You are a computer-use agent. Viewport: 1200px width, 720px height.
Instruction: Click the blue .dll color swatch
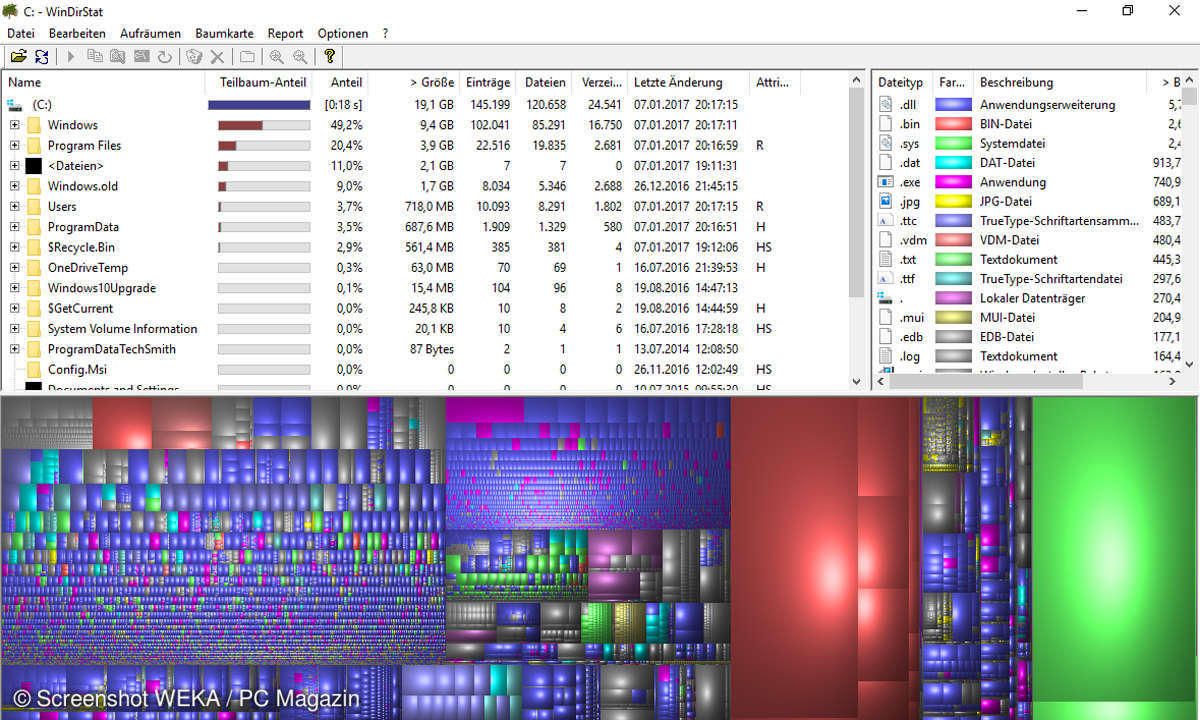pyautogui.click(x=953, y=104)
